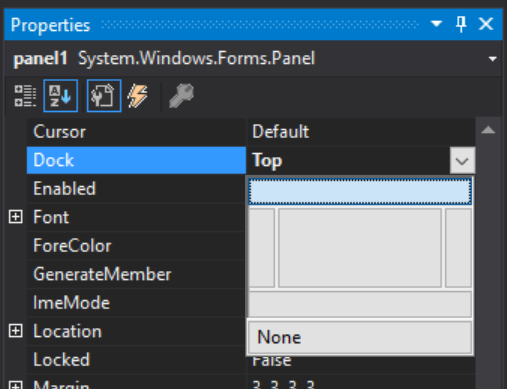Image resolution: width=507 pixels, height=389 pixels.
Task: Click the scrollbar up arrow
Action: click(x=488, y=130)
